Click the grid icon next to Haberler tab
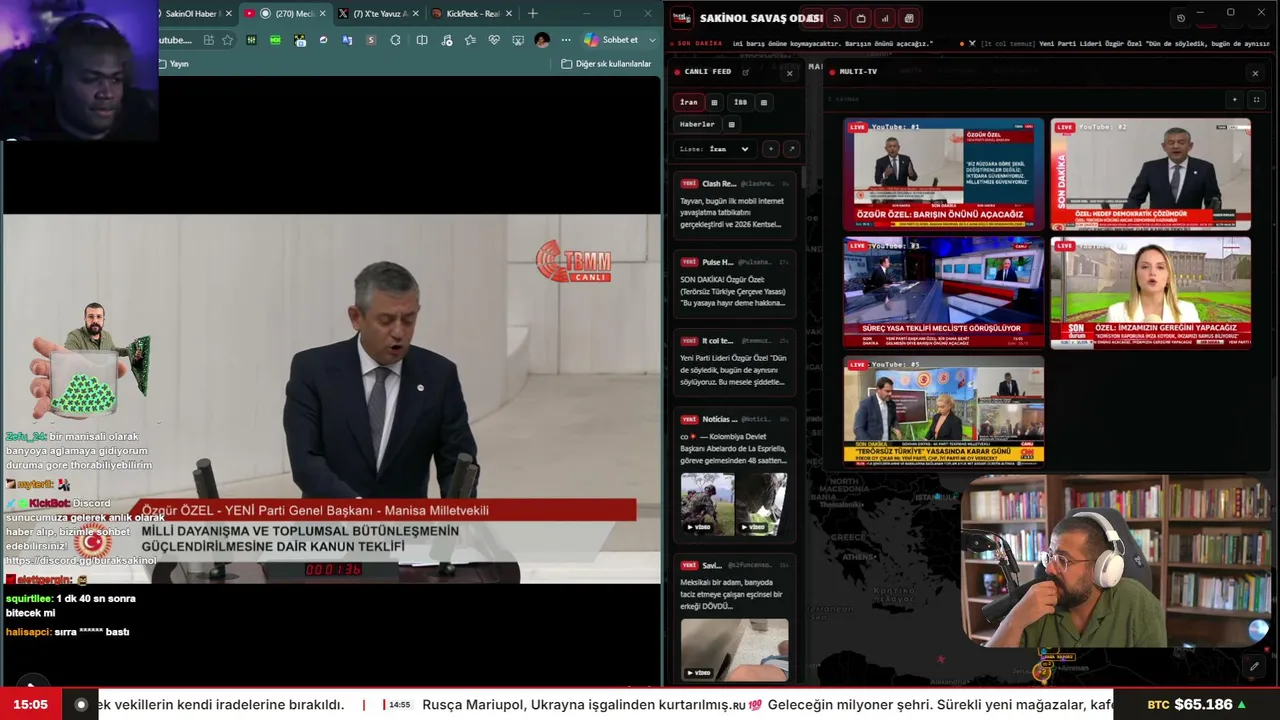Viewport: 1280px width, 720px height. (x=731, y=125)
